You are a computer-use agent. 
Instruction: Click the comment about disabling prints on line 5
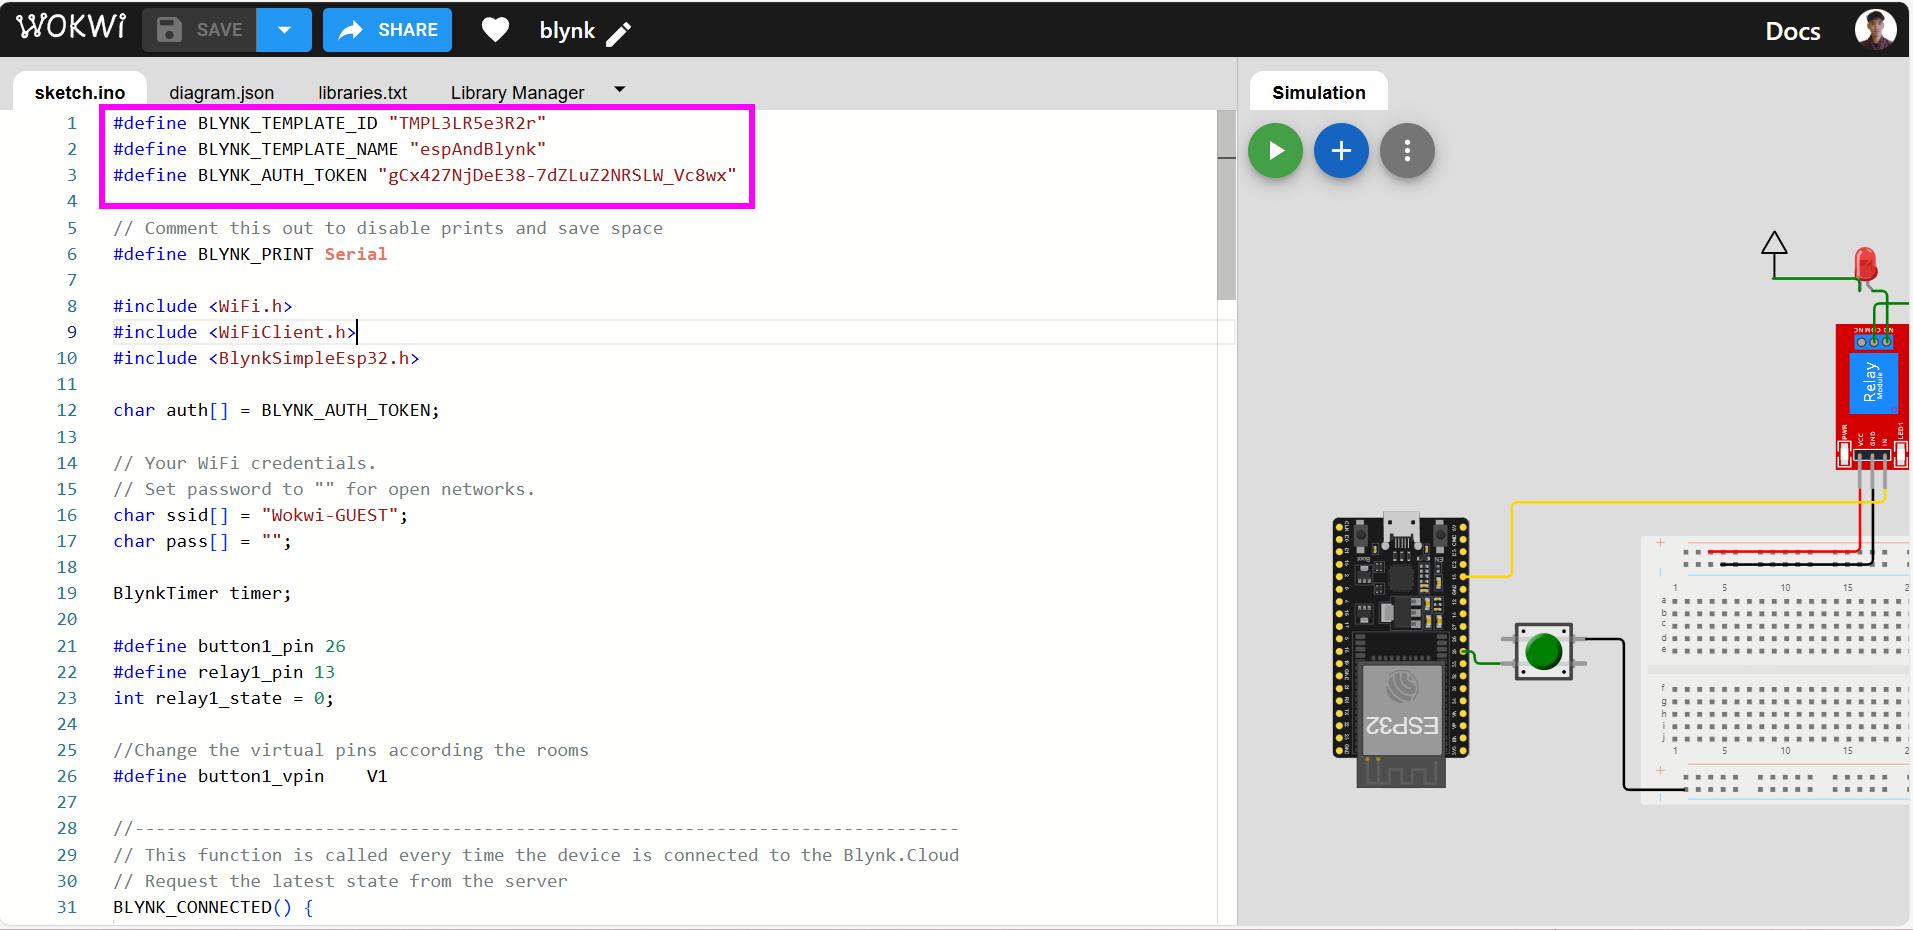[388, 228]
